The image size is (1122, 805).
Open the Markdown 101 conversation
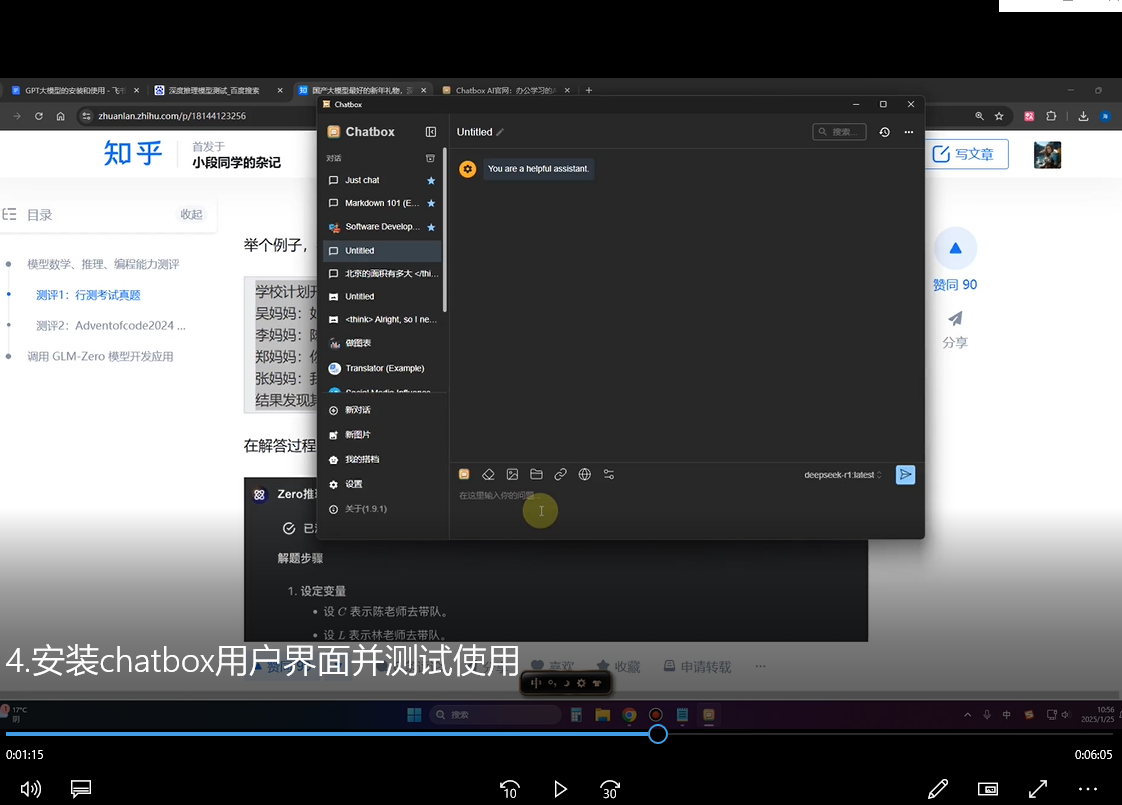click(x=382, y=203)
